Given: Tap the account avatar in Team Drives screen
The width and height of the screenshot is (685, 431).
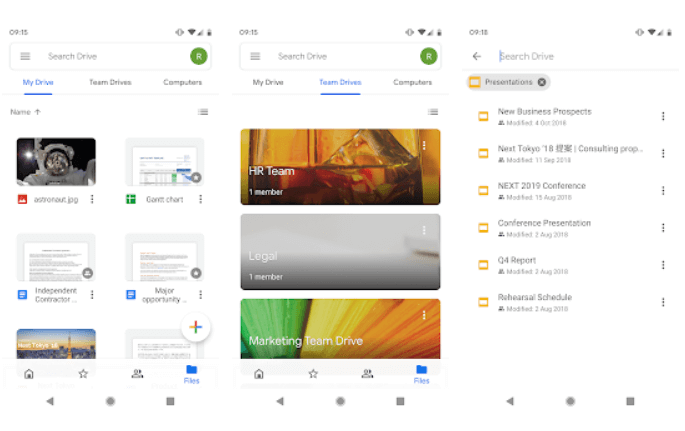Looking at the screenshot, I should tap(429, 56).
